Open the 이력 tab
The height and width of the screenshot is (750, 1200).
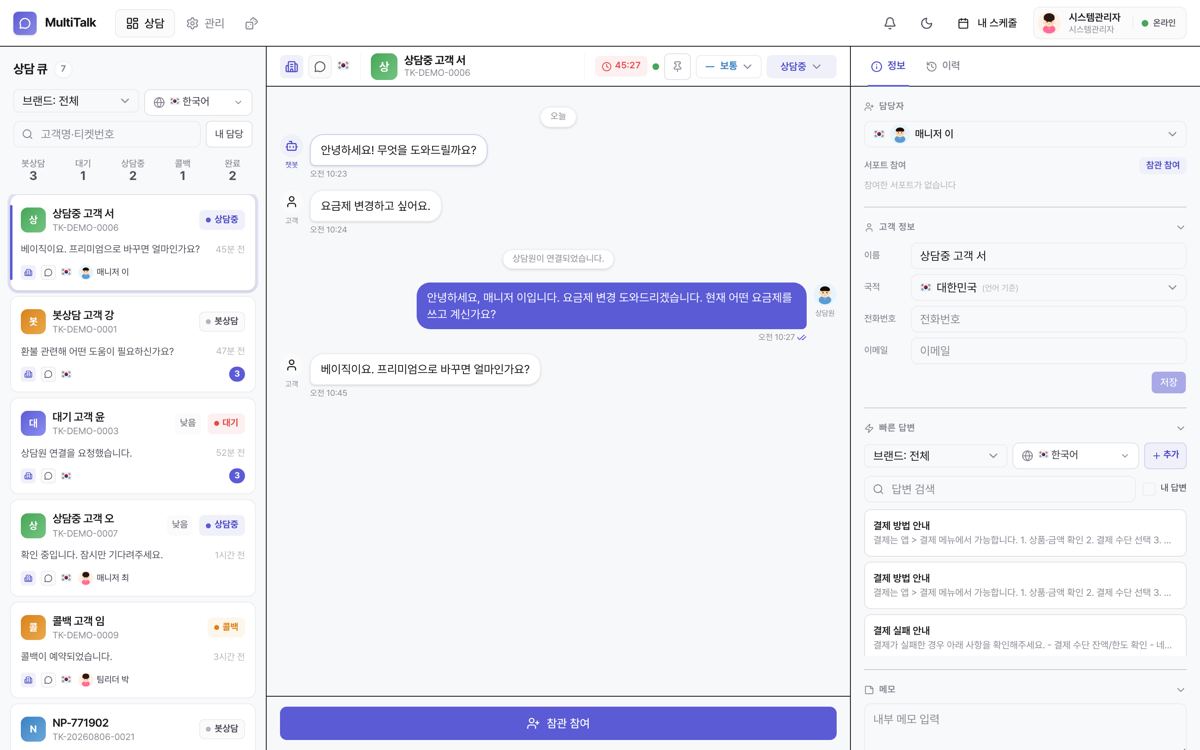(943, 66)
